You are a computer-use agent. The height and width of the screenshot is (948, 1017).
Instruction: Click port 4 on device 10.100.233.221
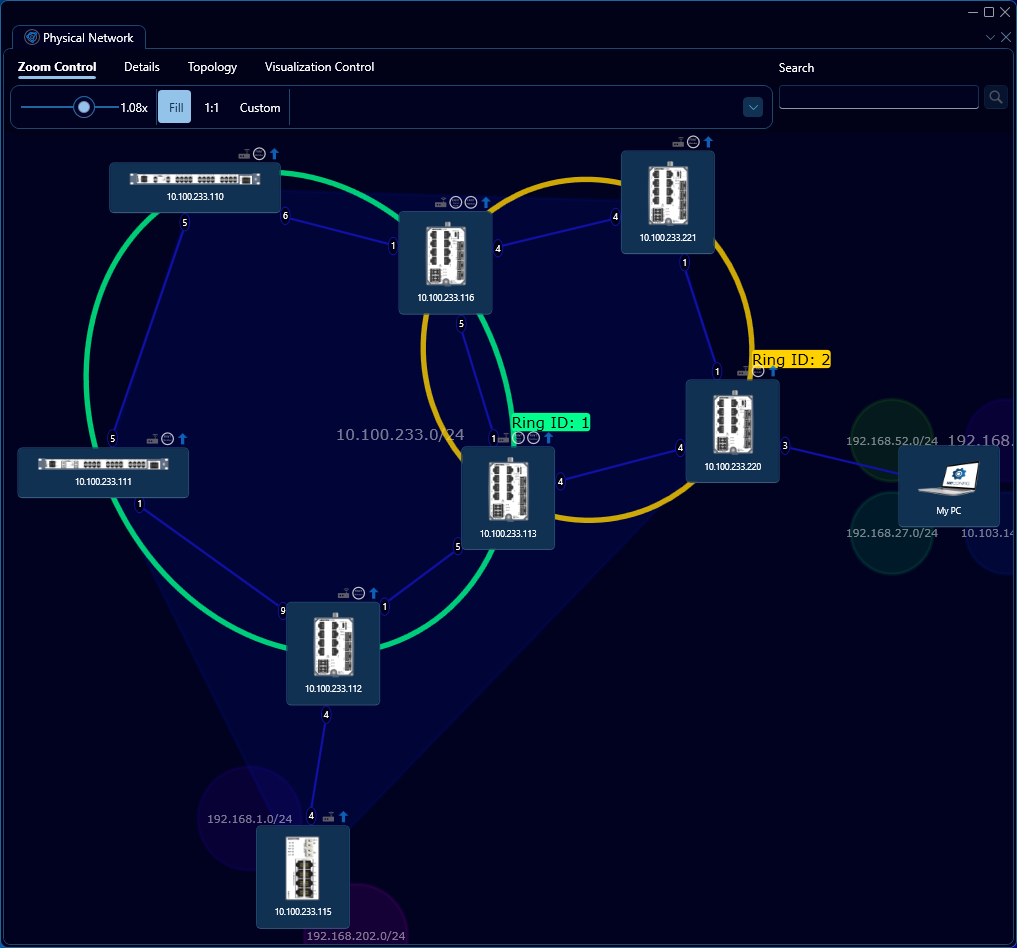[x=616, y=217]
